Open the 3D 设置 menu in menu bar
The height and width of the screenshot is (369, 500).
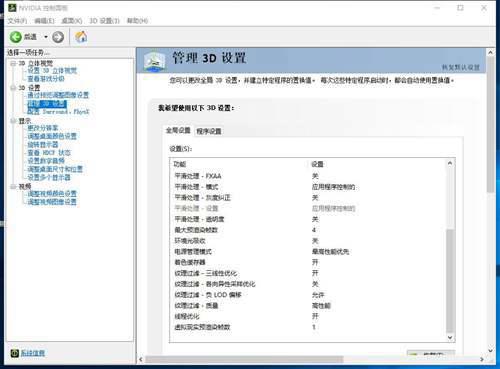[104, 21]
